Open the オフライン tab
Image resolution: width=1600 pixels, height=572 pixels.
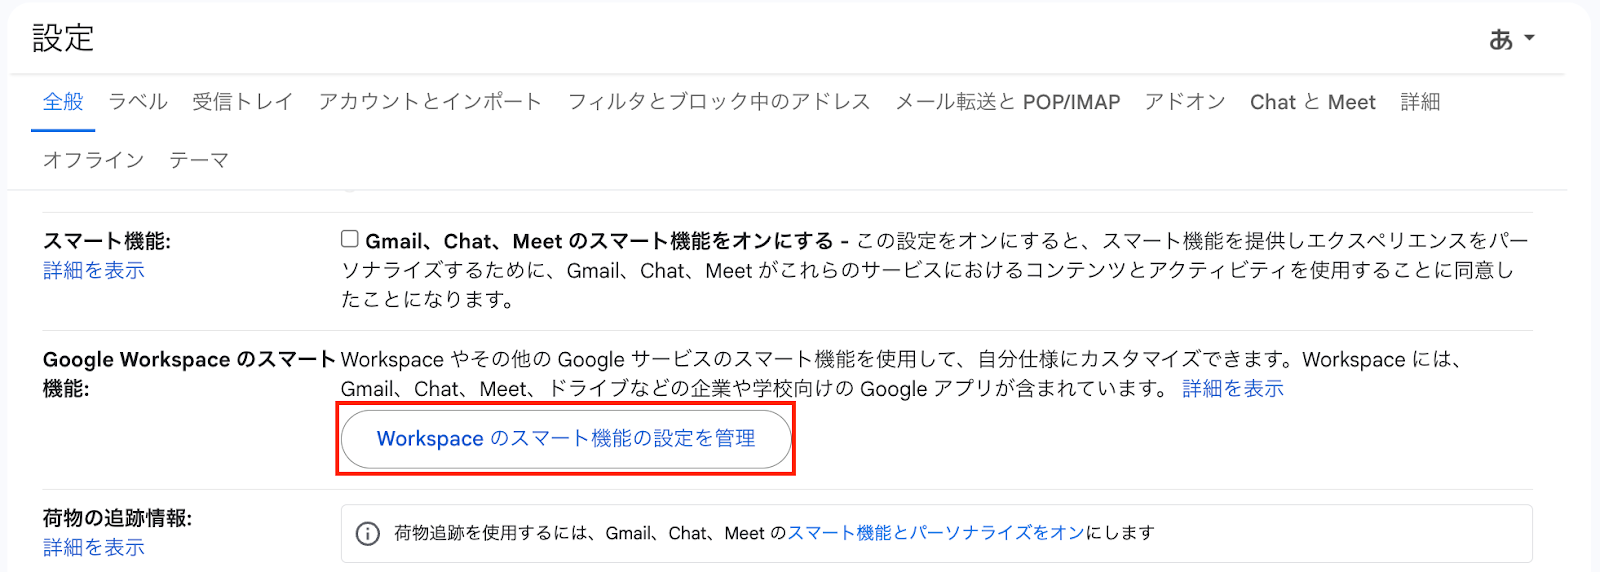pyautogui.click(x=94, y=160)
